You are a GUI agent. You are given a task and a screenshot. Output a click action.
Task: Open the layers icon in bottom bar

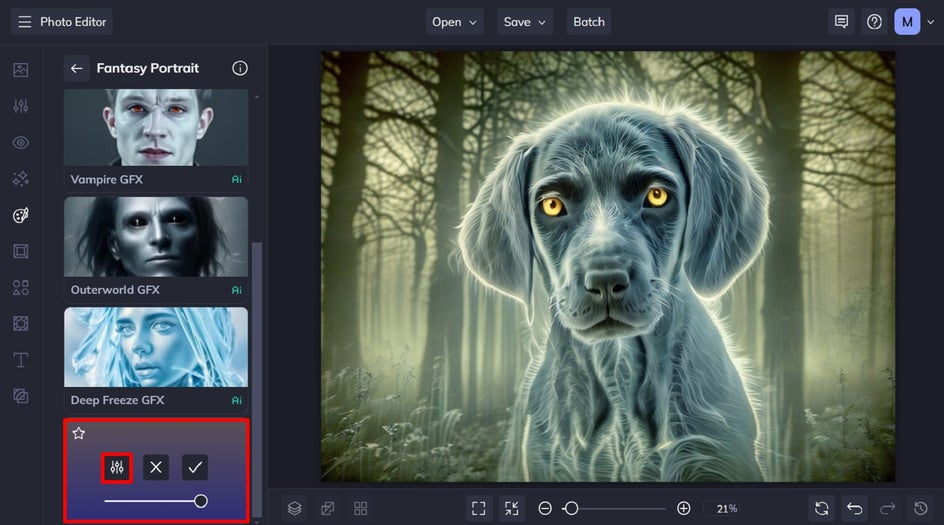pos(294,509)
